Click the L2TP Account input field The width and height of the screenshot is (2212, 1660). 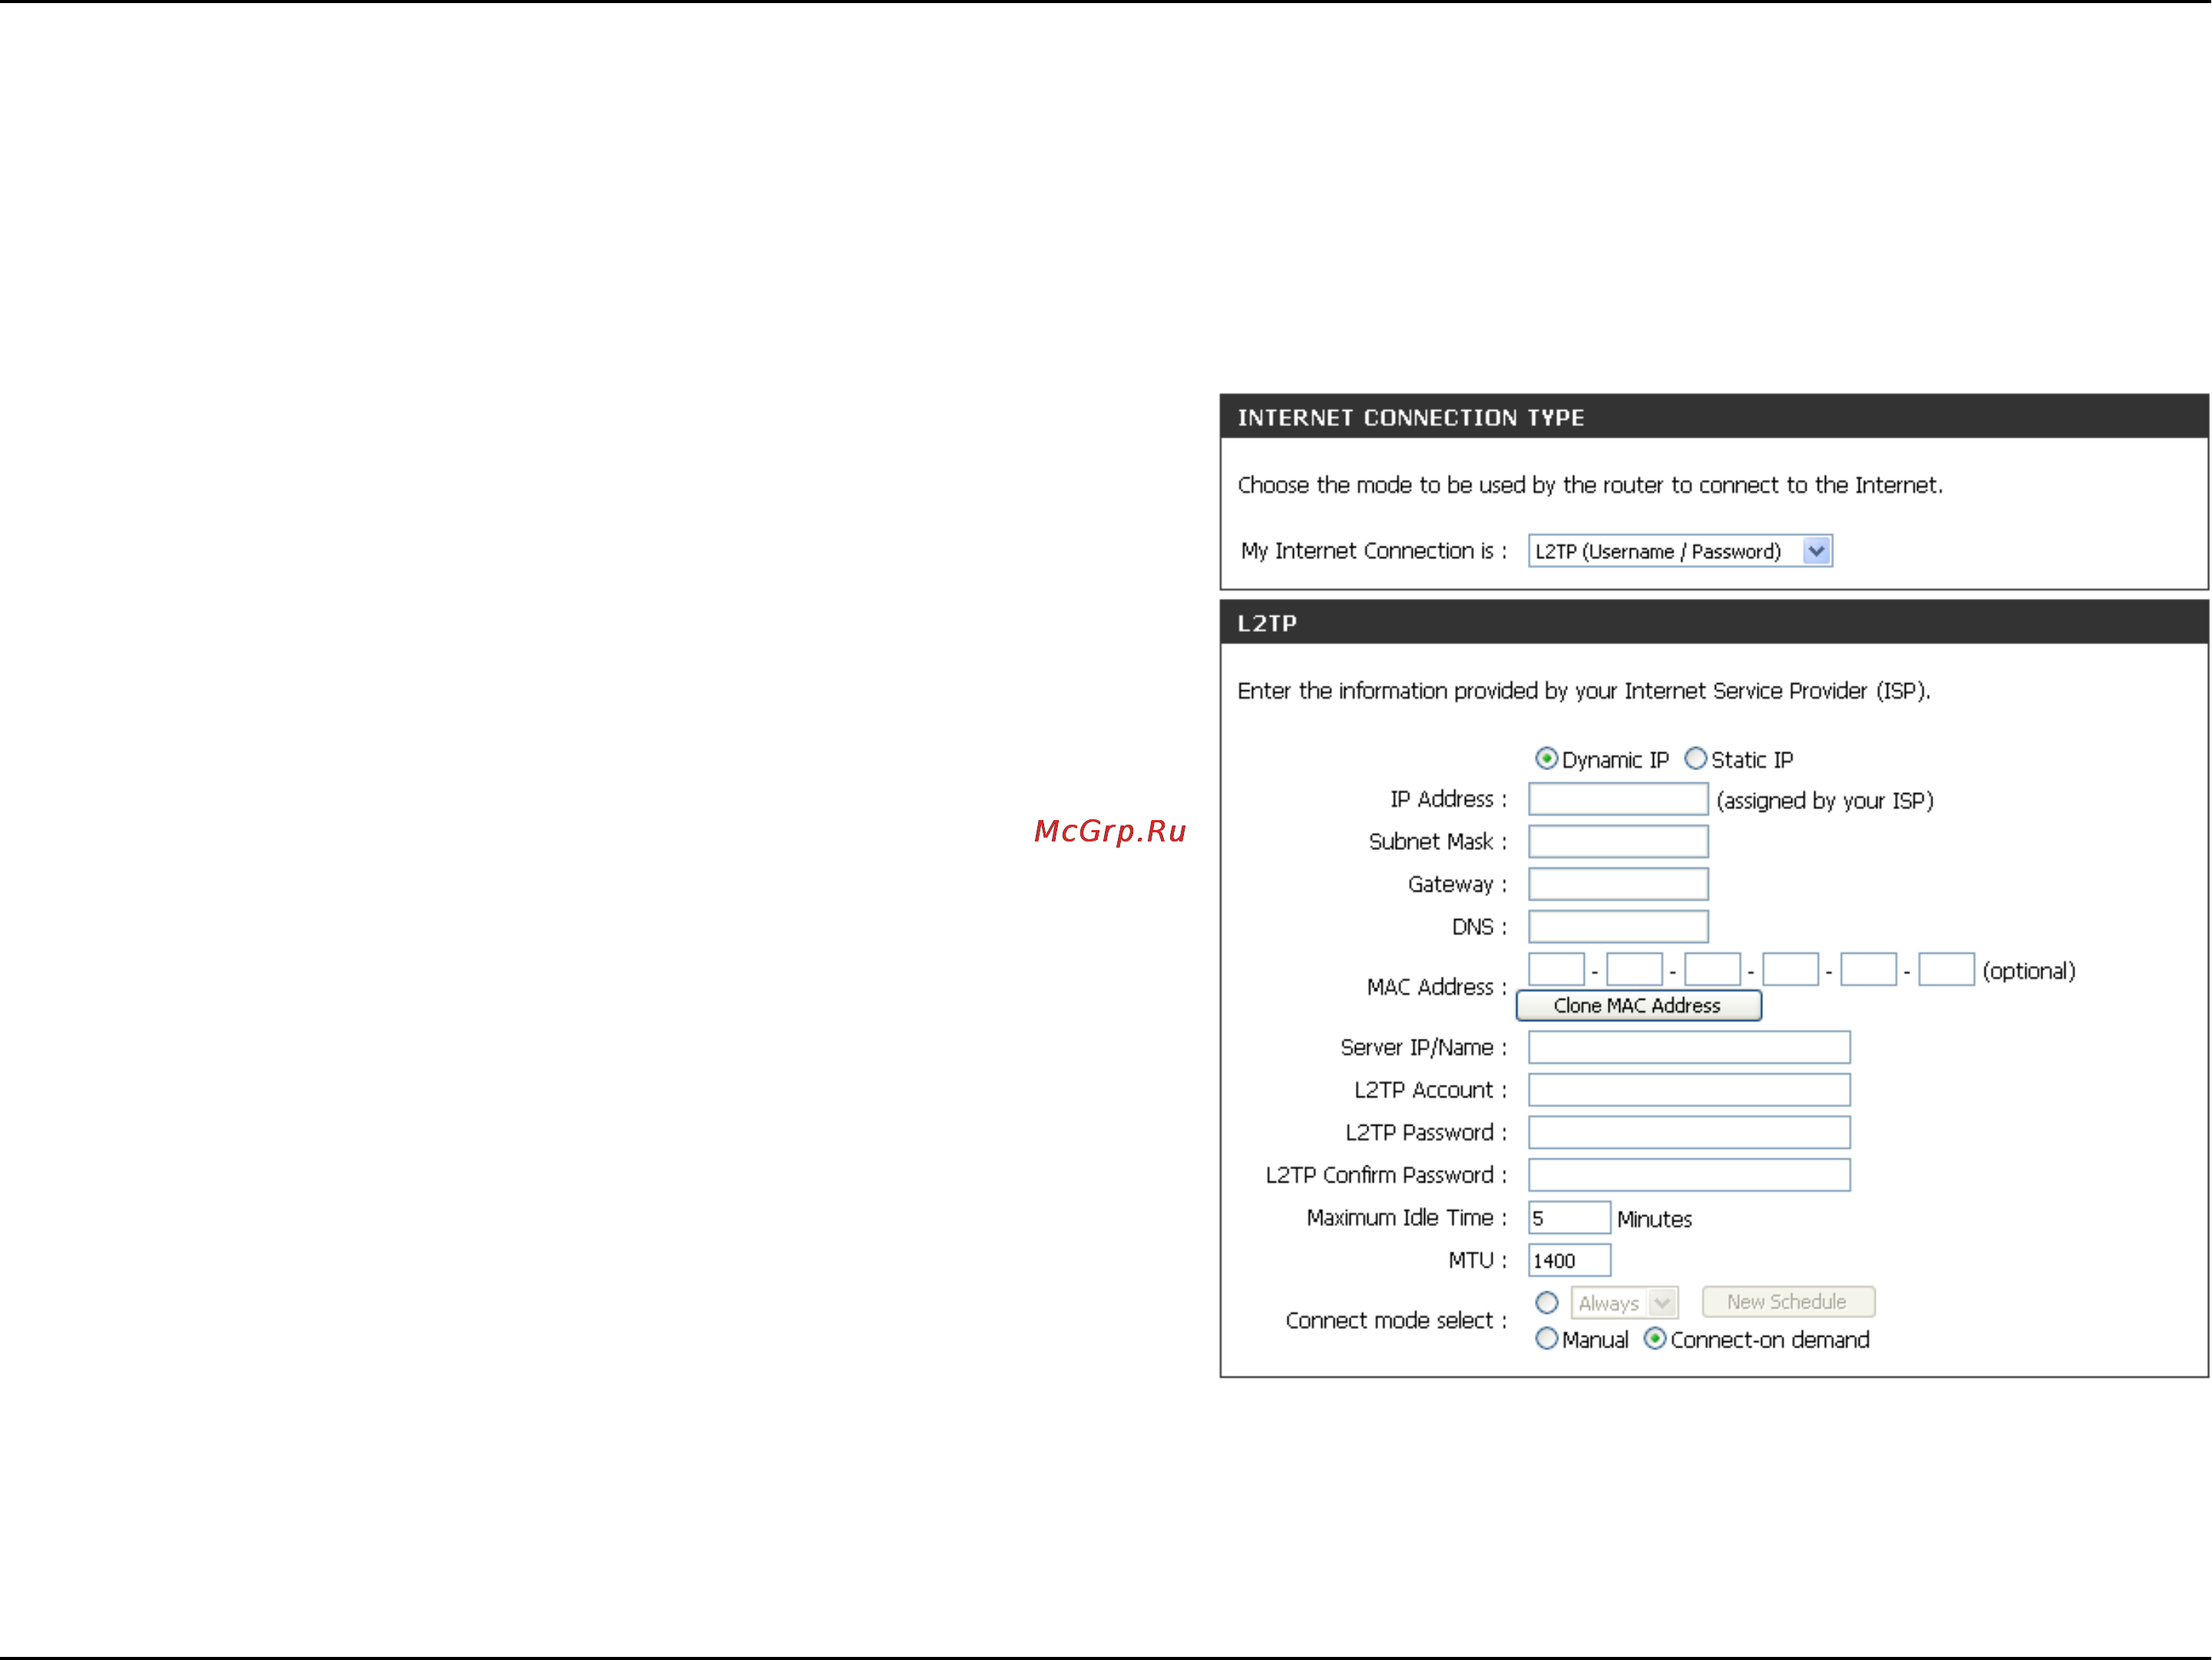click(1689, 1090)
